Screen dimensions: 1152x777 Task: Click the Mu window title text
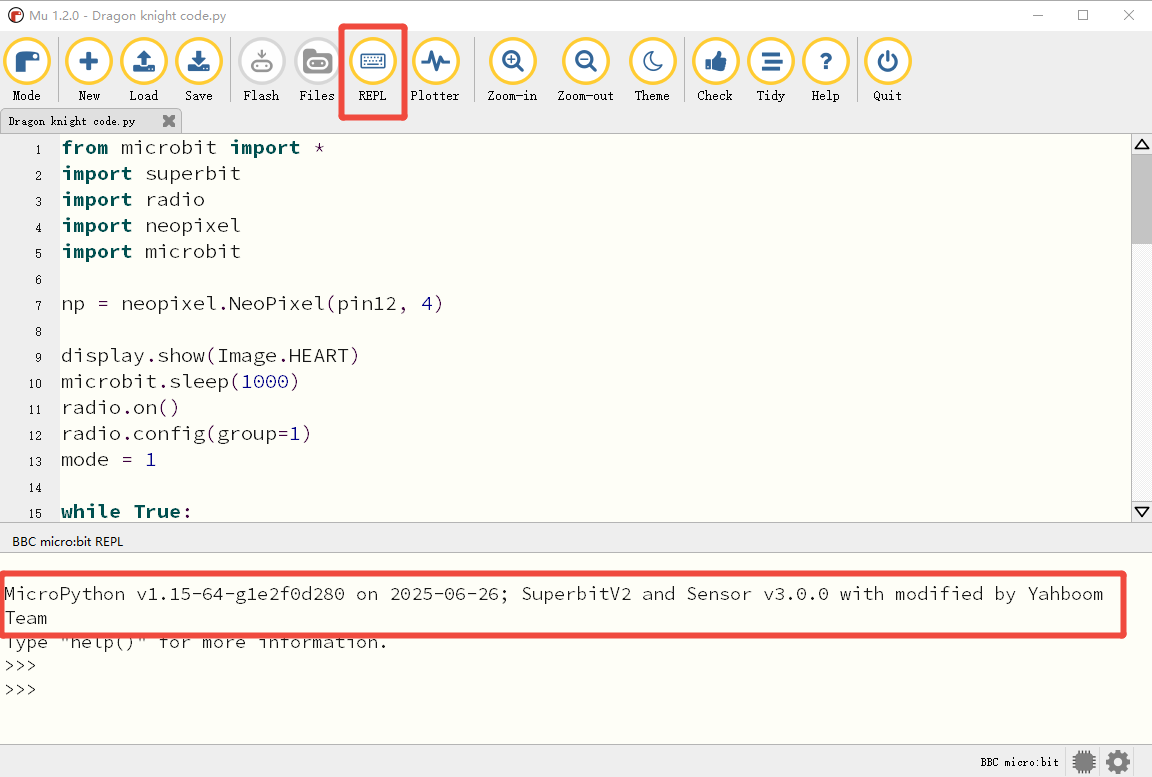point(128,15)
